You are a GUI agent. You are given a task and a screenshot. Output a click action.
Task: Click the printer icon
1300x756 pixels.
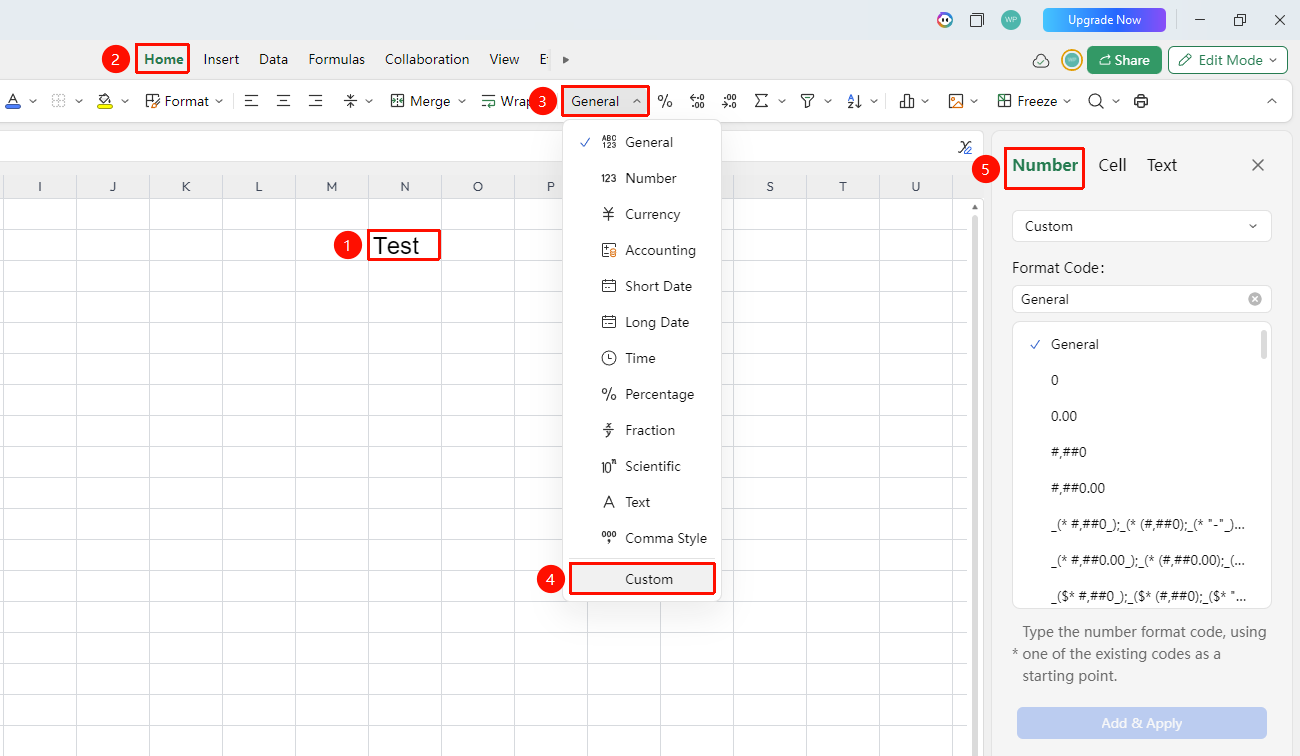point(1141,101)
